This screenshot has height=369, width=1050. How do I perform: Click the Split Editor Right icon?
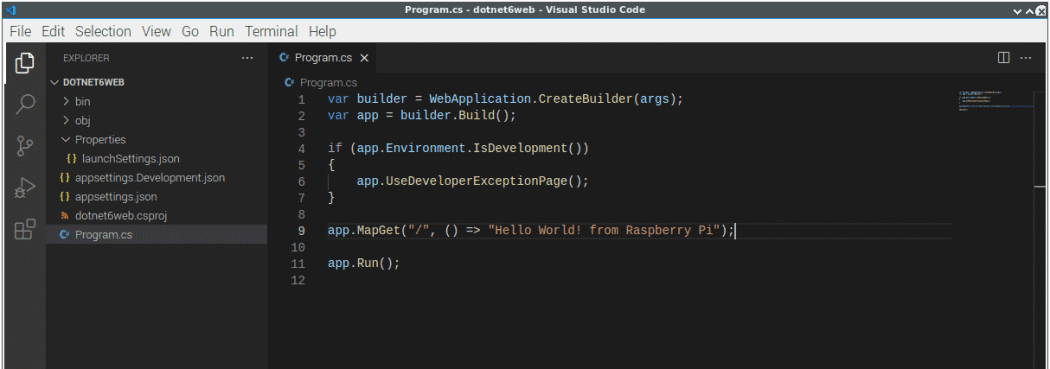click(1004, 58)
